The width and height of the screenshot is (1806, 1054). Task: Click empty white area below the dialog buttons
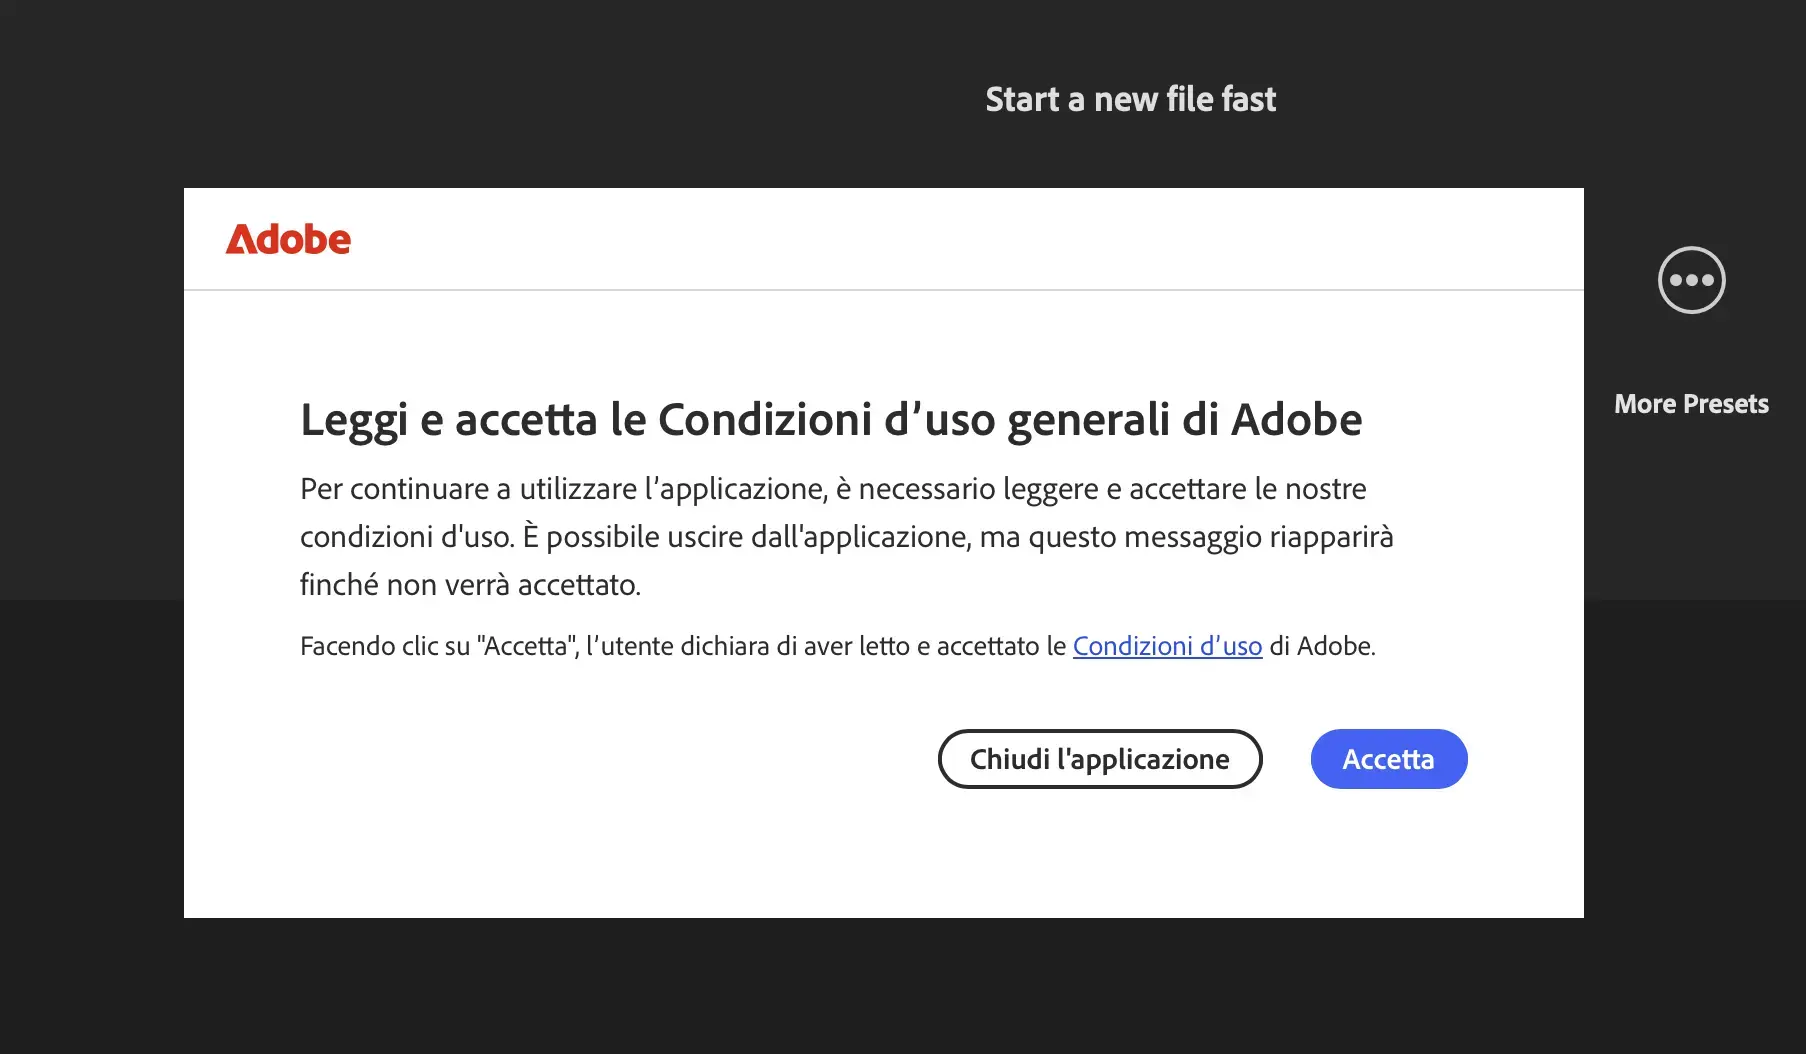click(884, 855)
